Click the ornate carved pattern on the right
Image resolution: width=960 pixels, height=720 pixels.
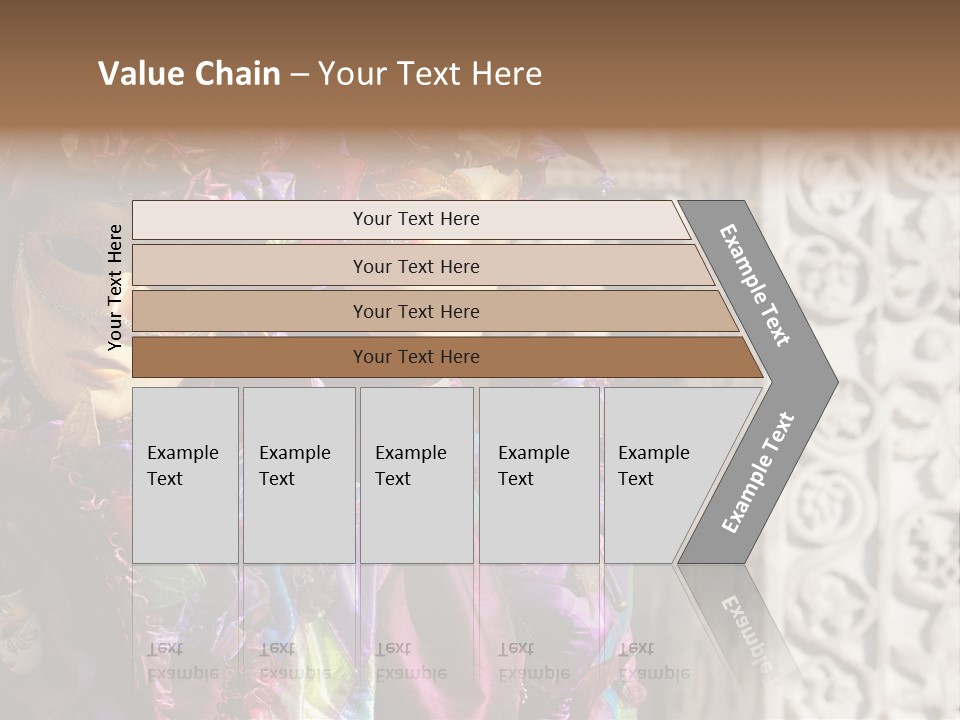[x=880, y=400]
